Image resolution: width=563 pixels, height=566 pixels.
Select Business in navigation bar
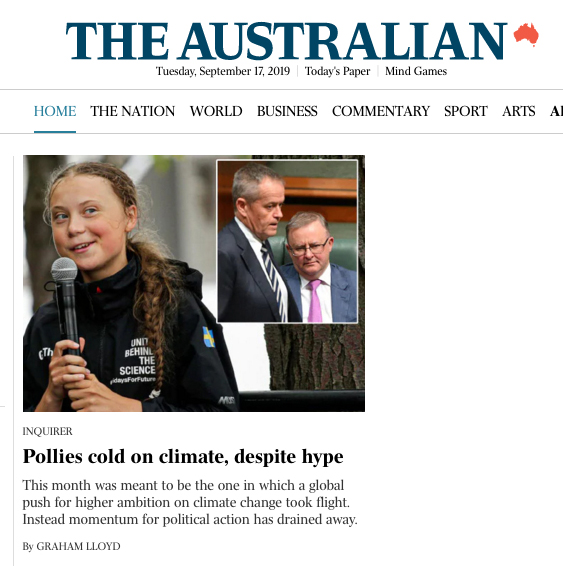[287, 111]
